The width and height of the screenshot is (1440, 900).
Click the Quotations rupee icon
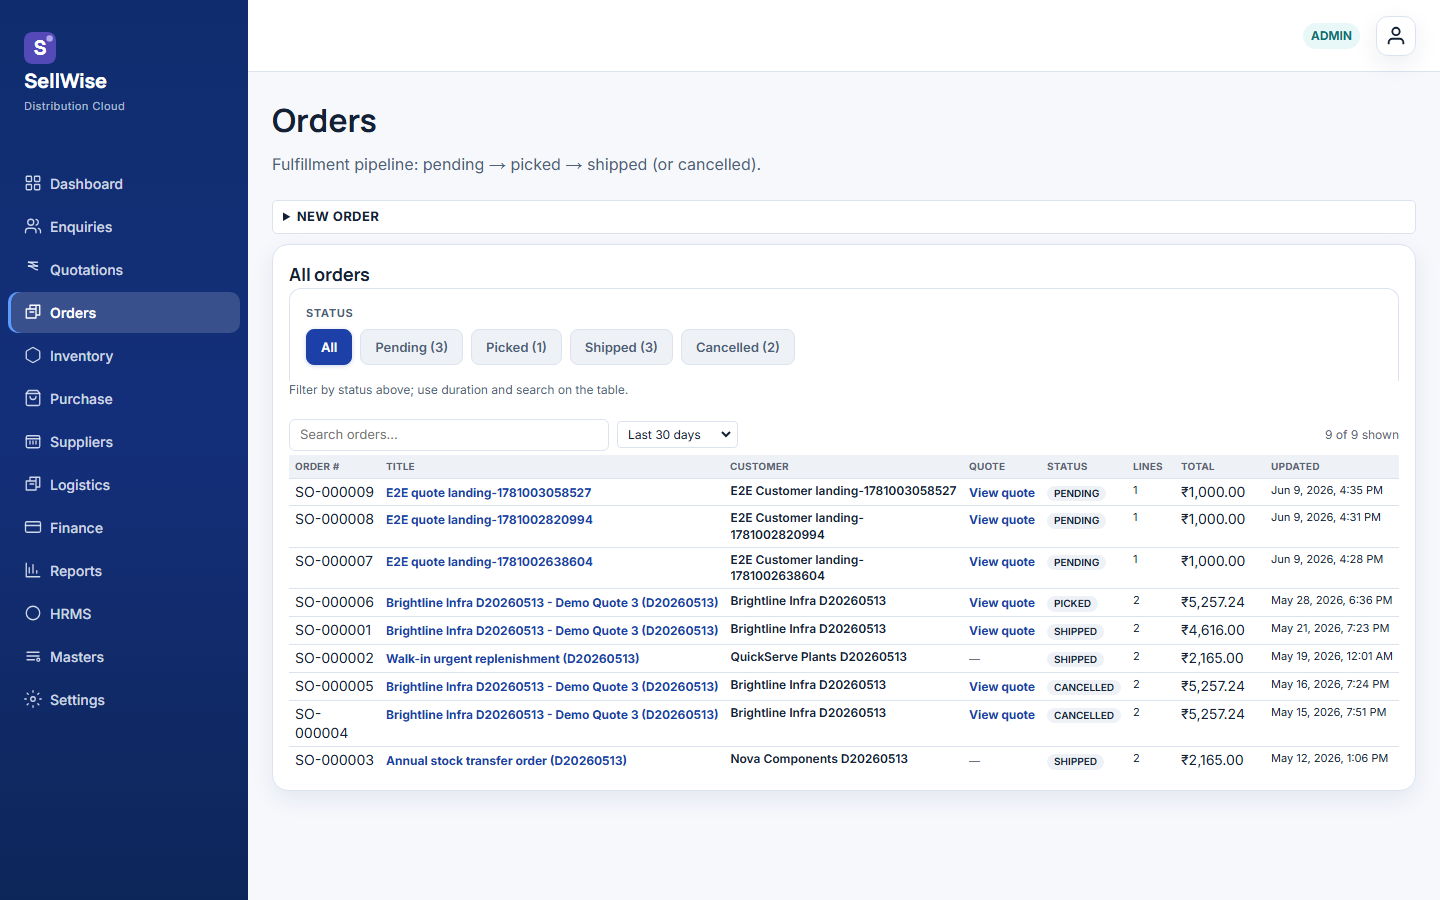pyautogui.click(x=33, y=266)
